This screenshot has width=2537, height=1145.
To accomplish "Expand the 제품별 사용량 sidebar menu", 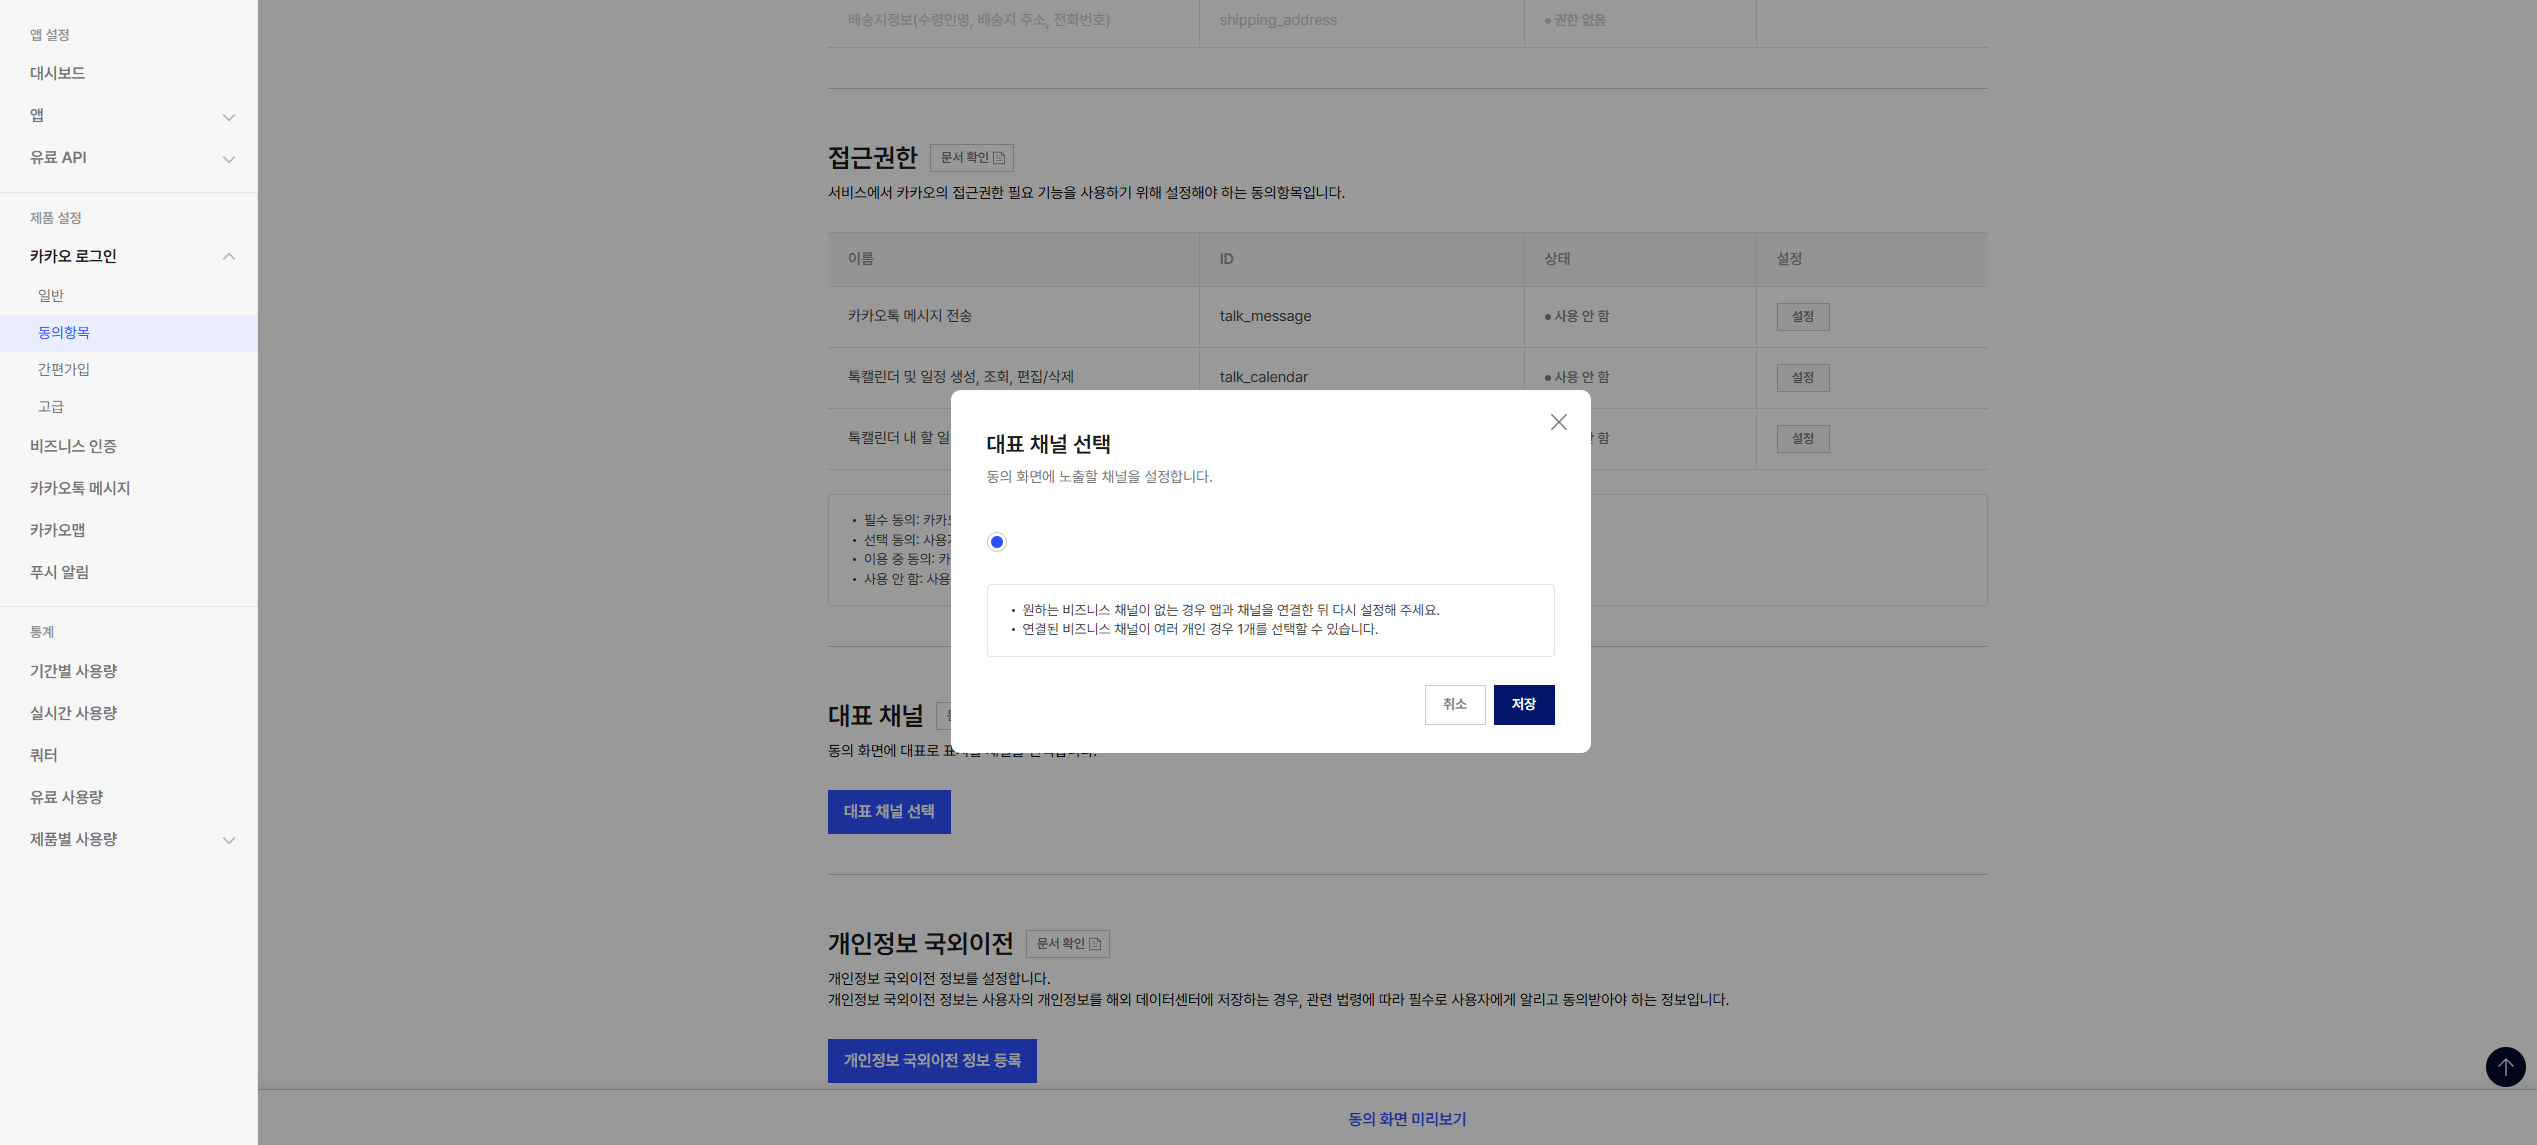I will (229, 840).
